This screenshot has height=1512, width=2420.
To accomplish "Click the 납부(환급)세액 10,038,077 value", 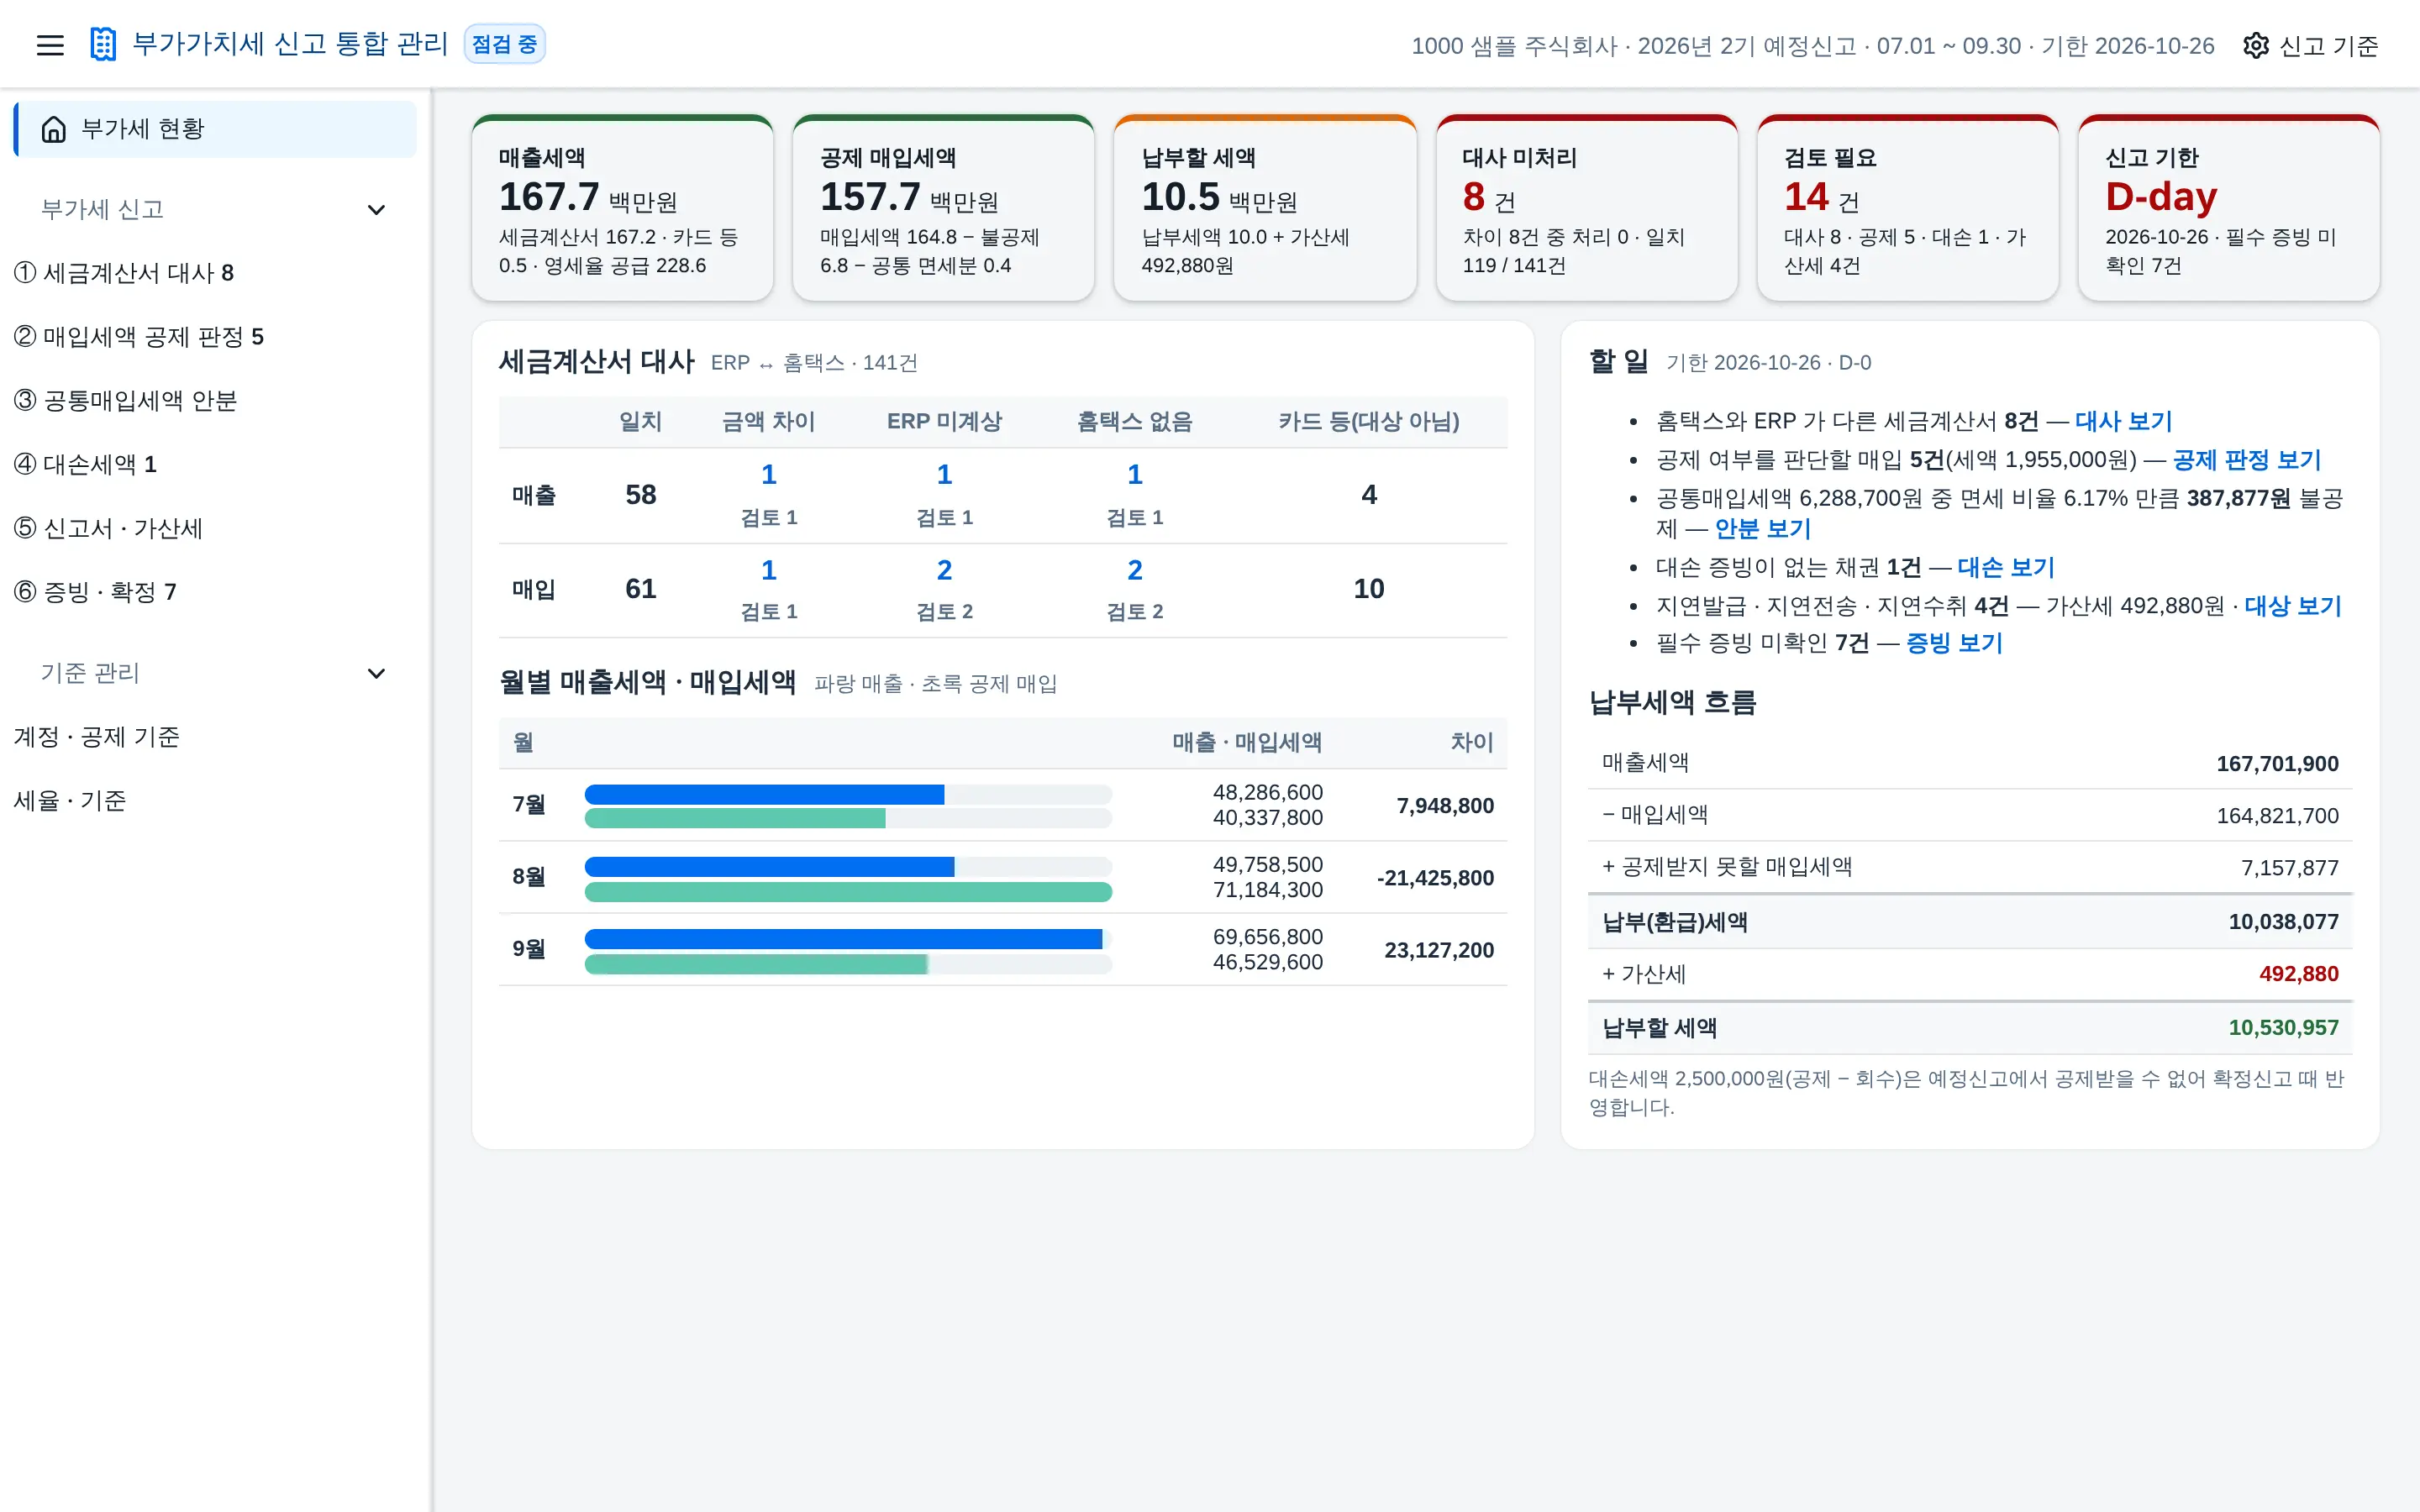I will [x=2283, y=922].
